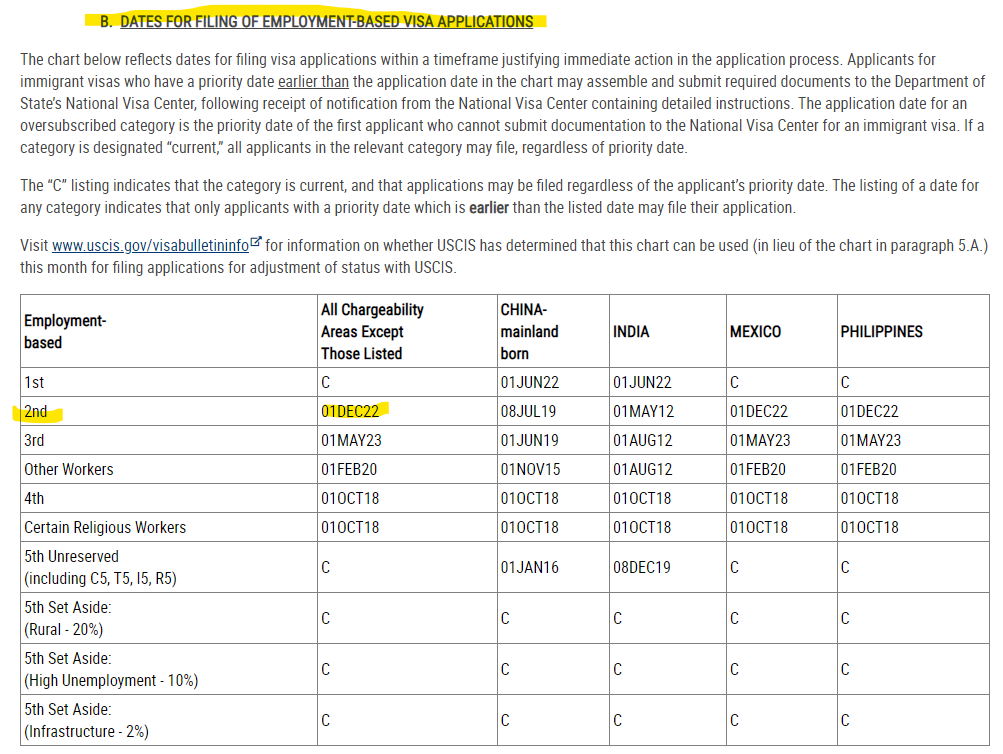
Task: Click 01OCT18 in 4th row All Chargeability column
Action: pos(350,498)
